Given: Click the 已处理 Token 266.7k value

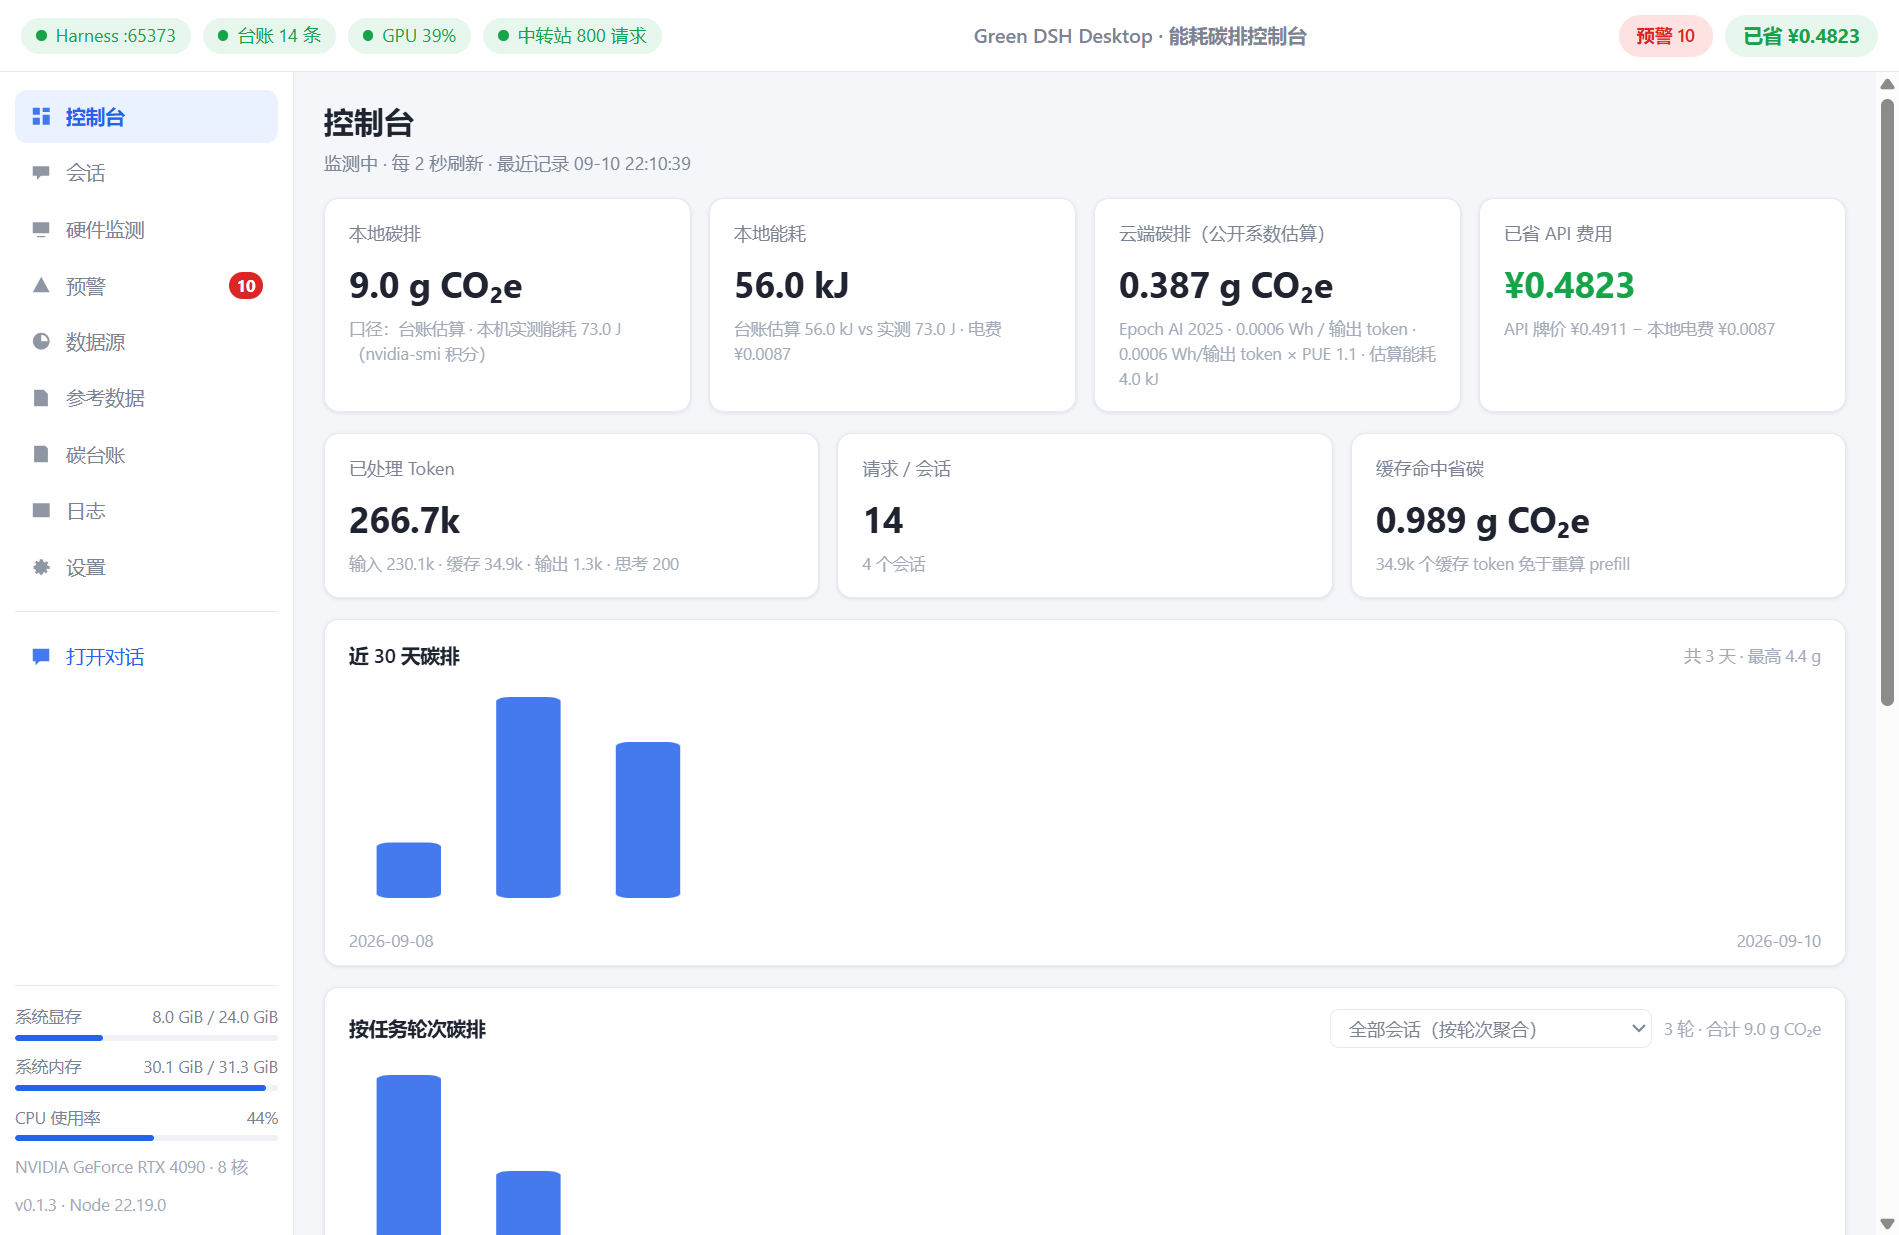Looking at the screenshot, I should [x=404, y=521].
